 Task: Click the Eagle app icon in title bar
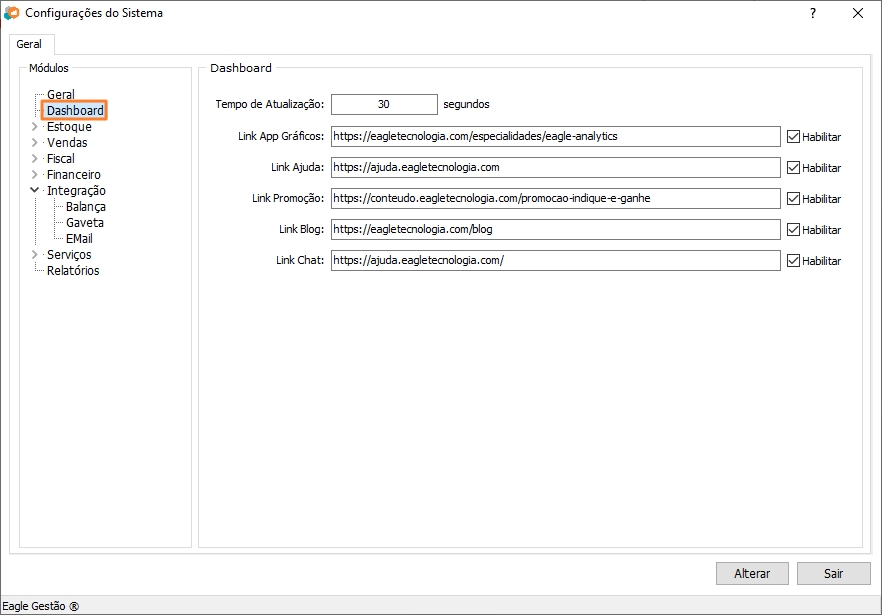pyautogui.click(x=12, y=14)
